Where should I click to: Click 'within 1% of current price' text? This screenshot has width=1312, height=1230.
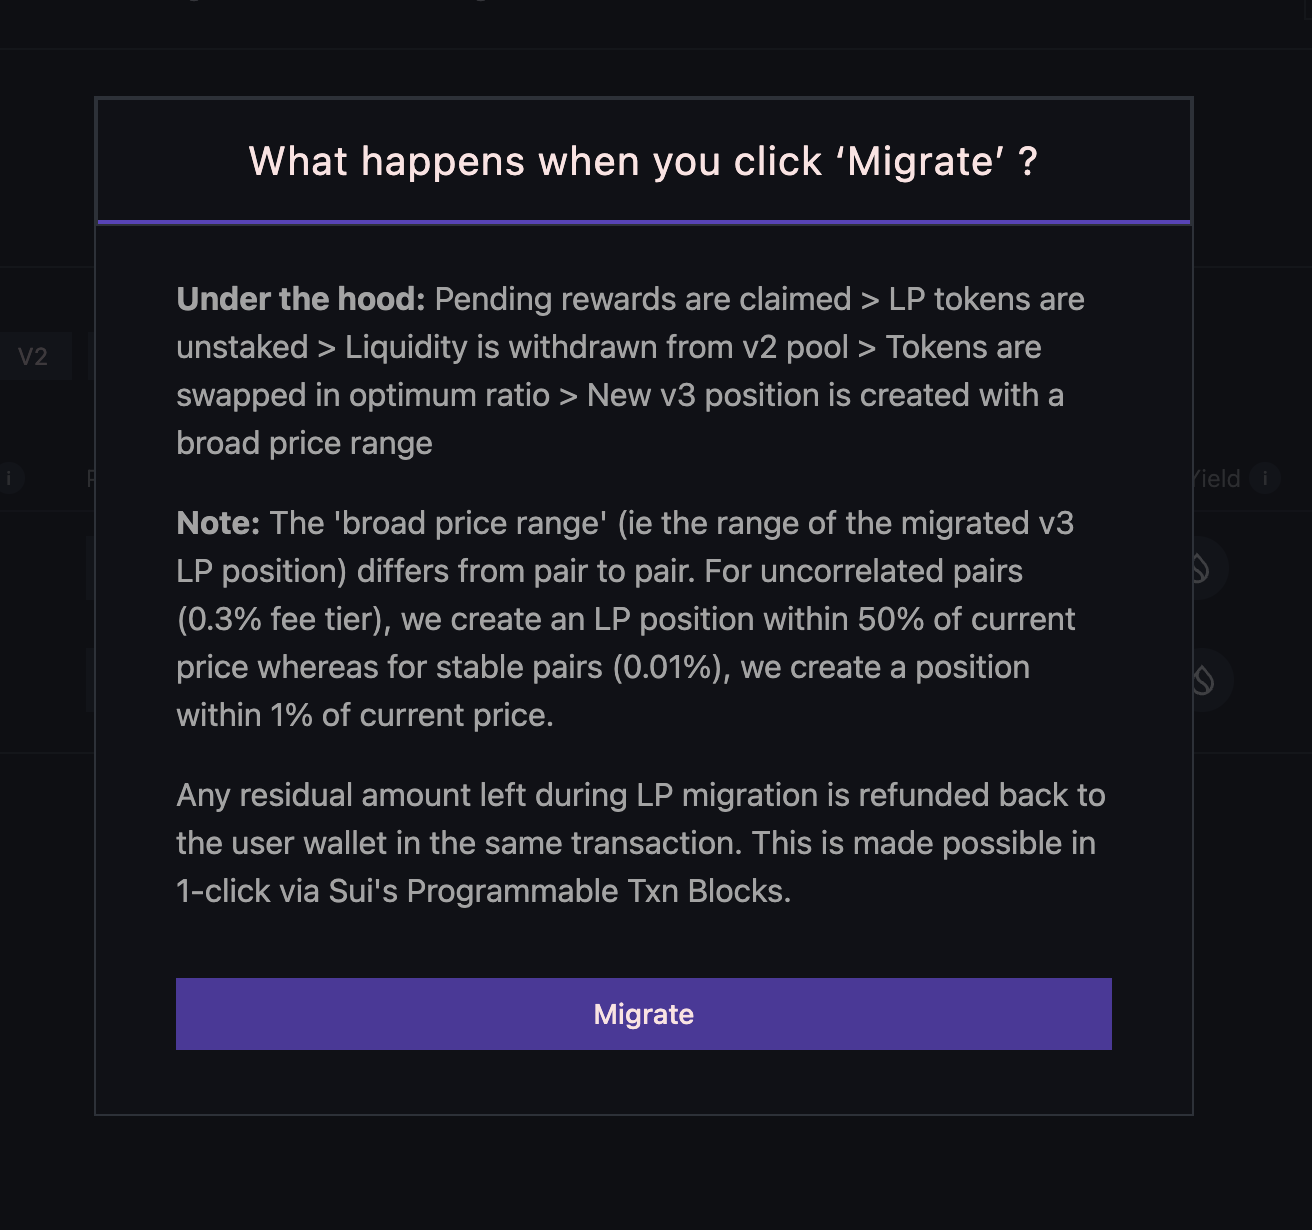364,715
